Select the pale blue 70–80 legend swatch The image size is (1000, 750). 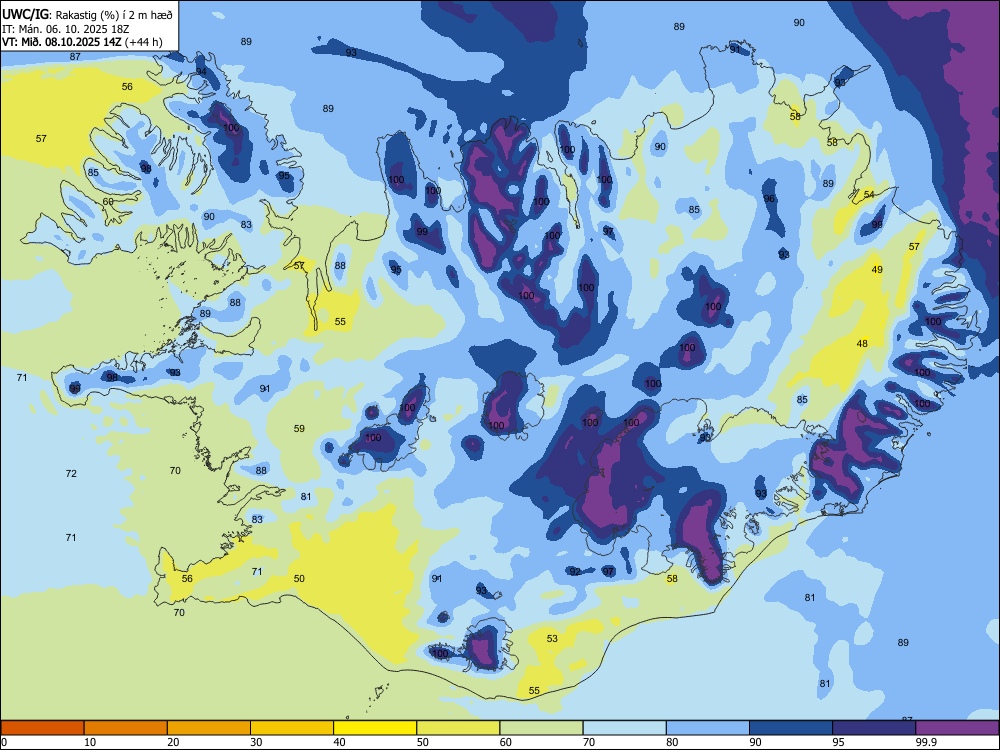pos(624,728)
